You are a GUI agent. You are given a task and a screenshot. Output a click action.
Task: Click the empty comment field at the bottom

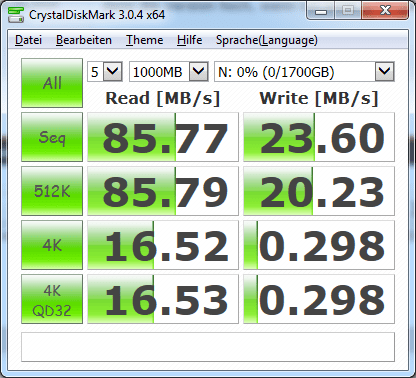pyautogui.click(x=208, y=347)
